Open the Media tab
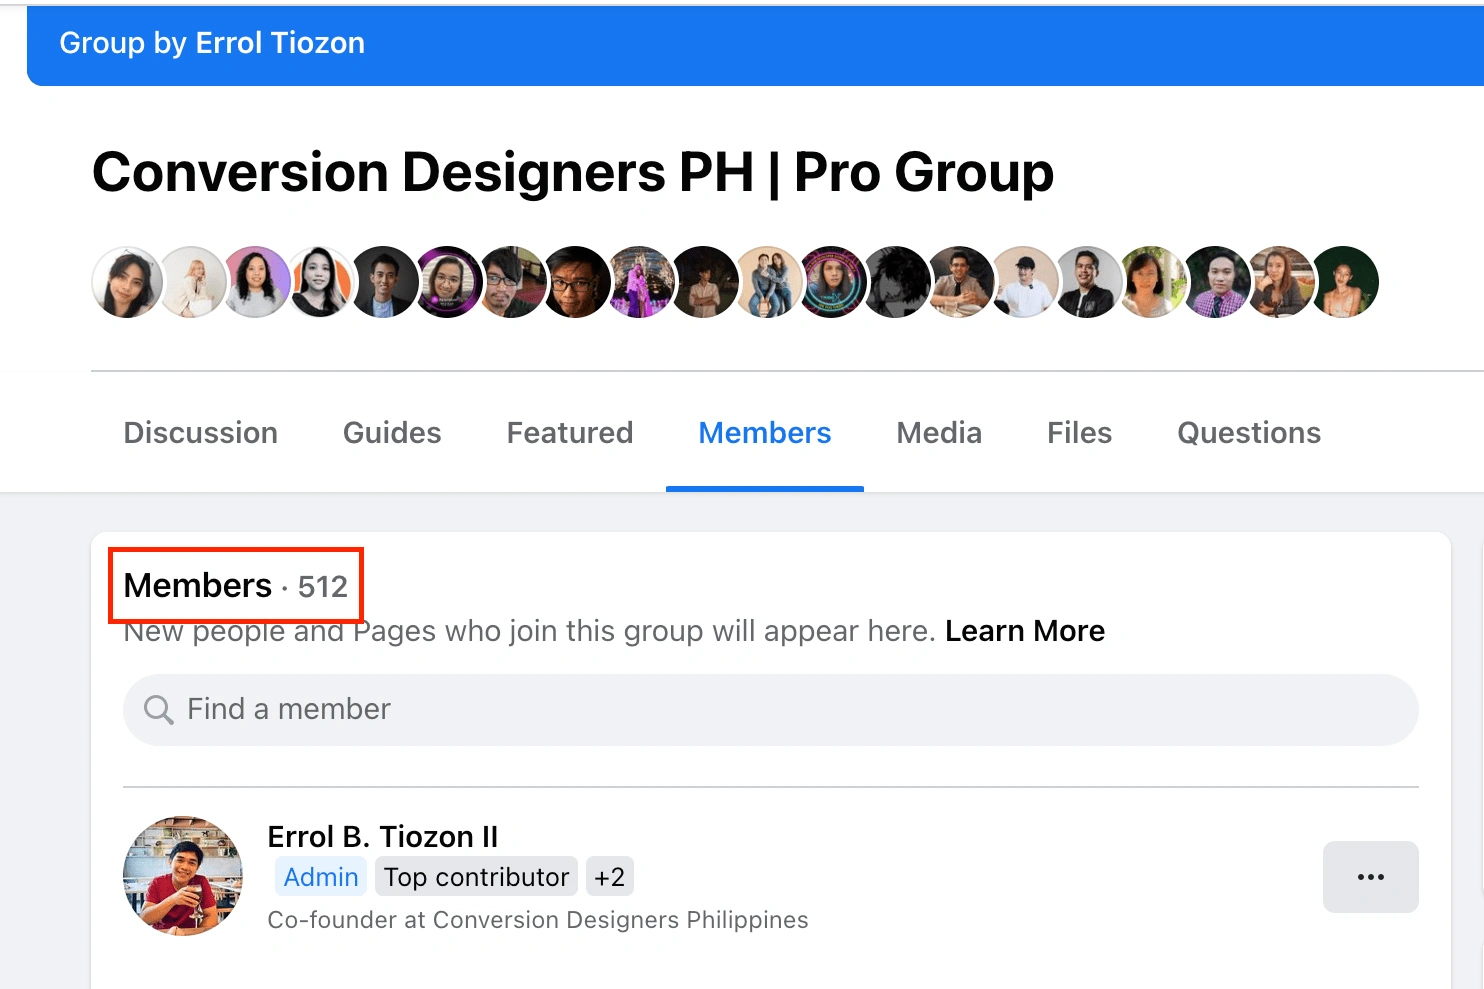 [939, 433]
